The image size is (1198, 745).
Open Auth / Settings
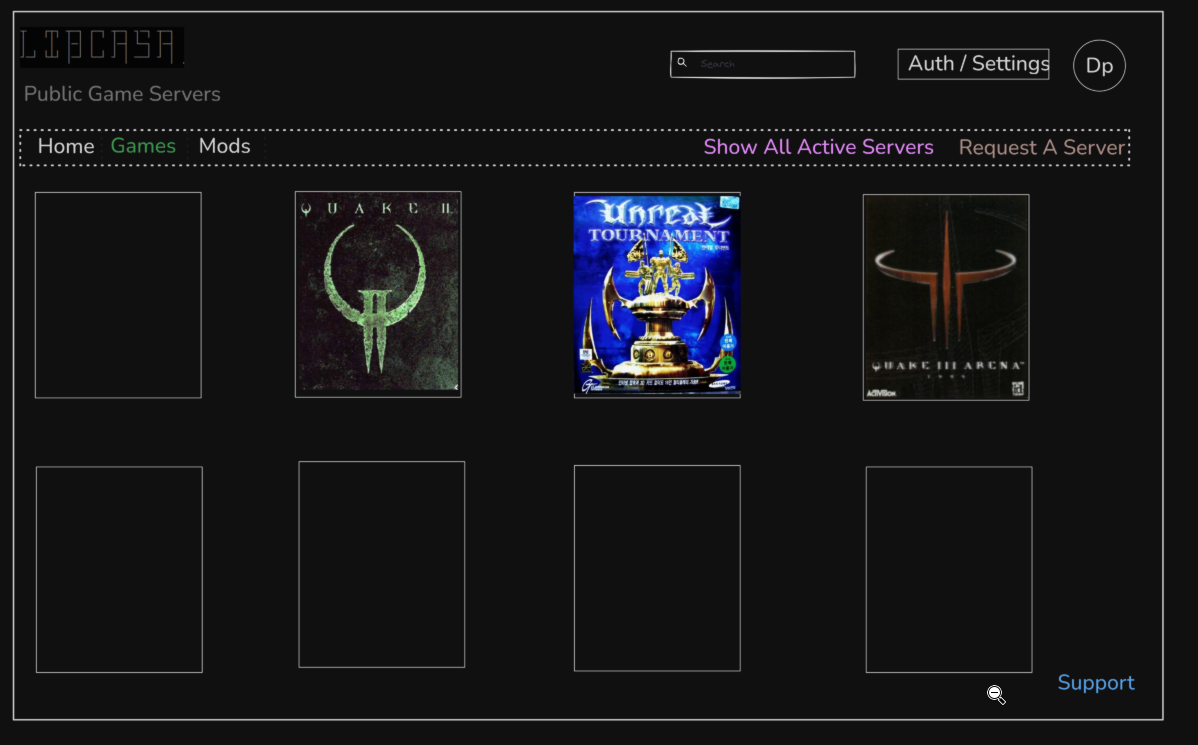[x=973, y=64]
